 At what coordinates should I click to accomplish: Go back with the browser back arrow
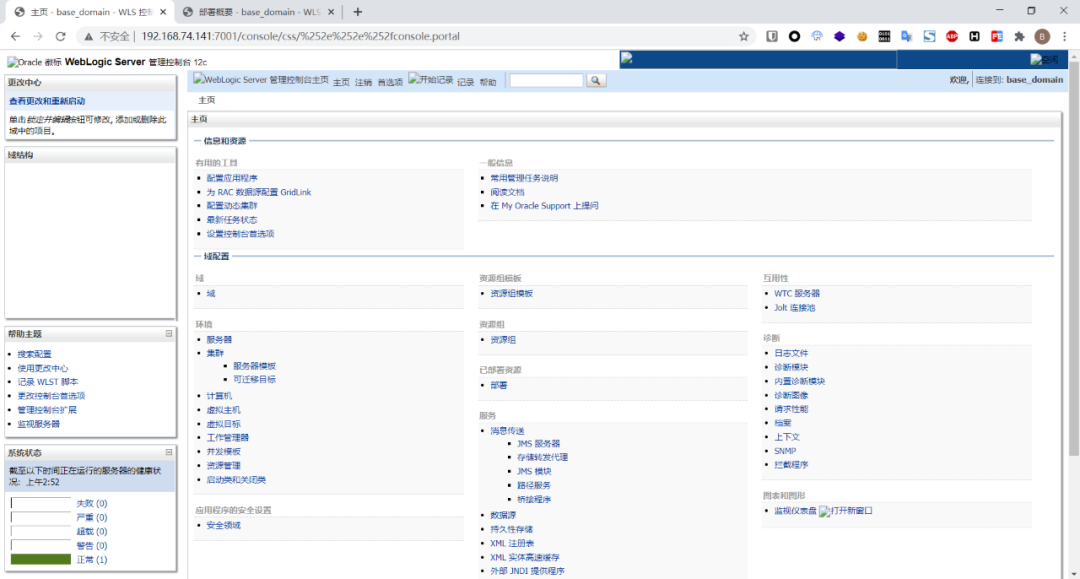[x=15, y=36]
